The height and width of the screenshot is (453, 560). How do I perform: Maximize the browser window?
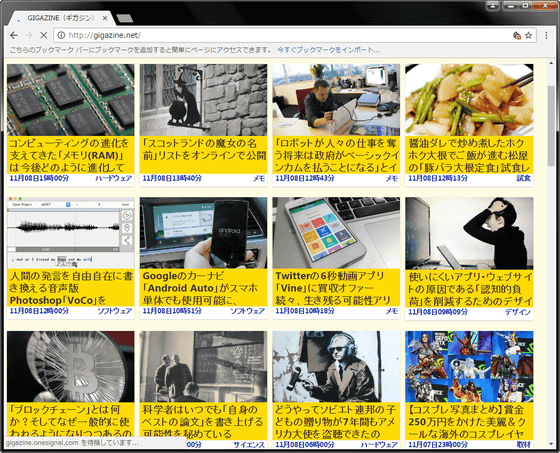525,5
